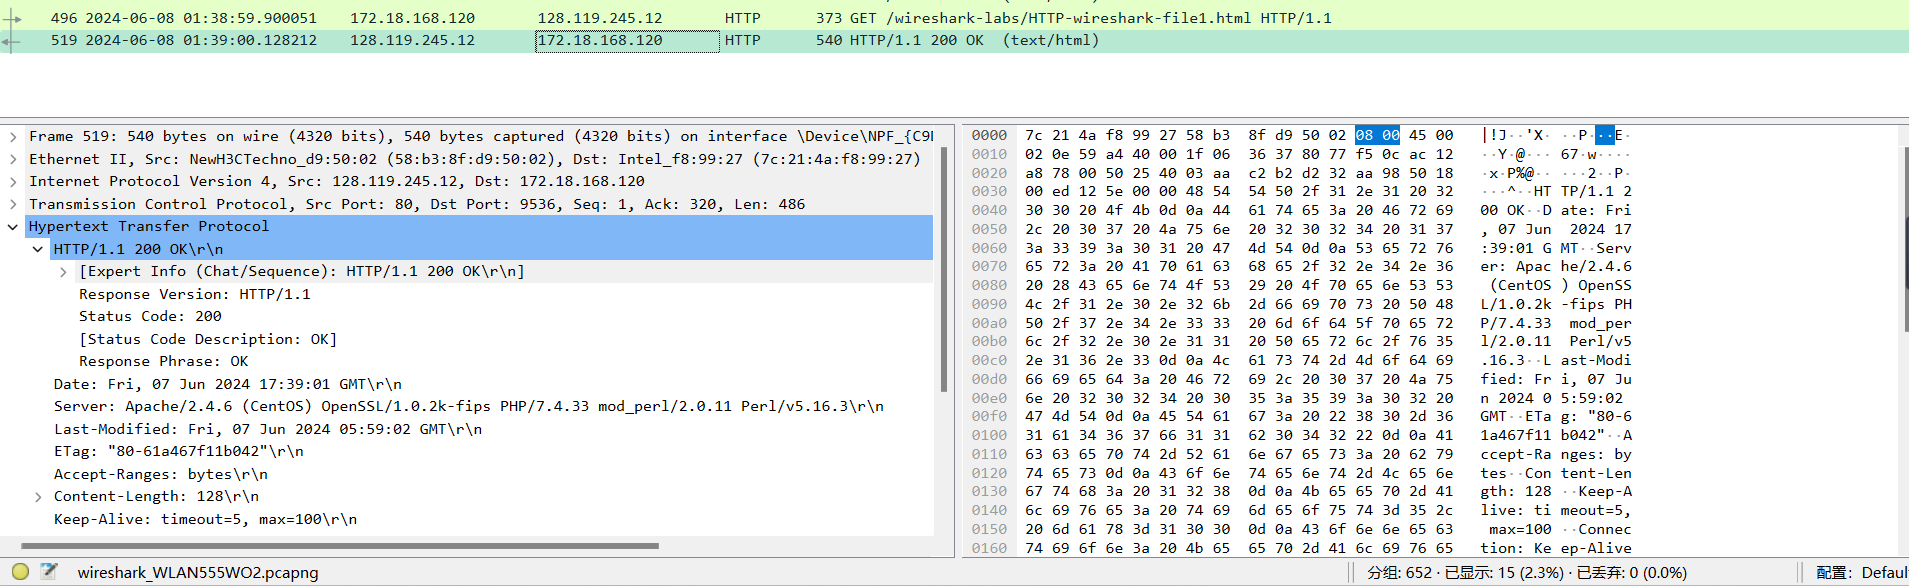
Task: Click the packet details vertical scrollbar
Action: tap(943, 260)
